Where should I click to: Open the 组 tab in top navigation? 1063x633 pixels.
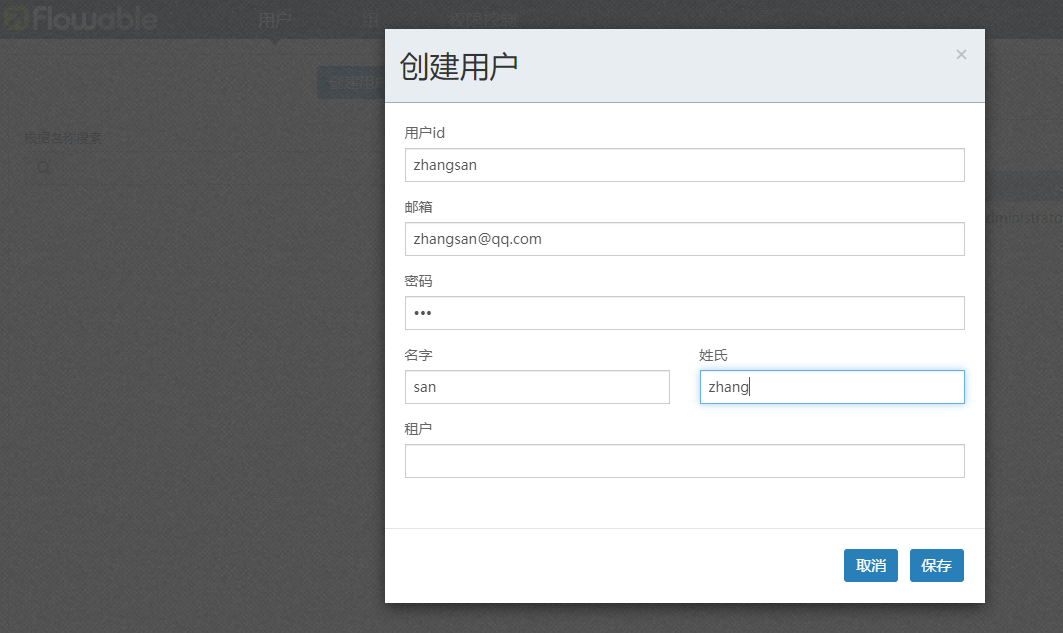click(x=371, y=19)
